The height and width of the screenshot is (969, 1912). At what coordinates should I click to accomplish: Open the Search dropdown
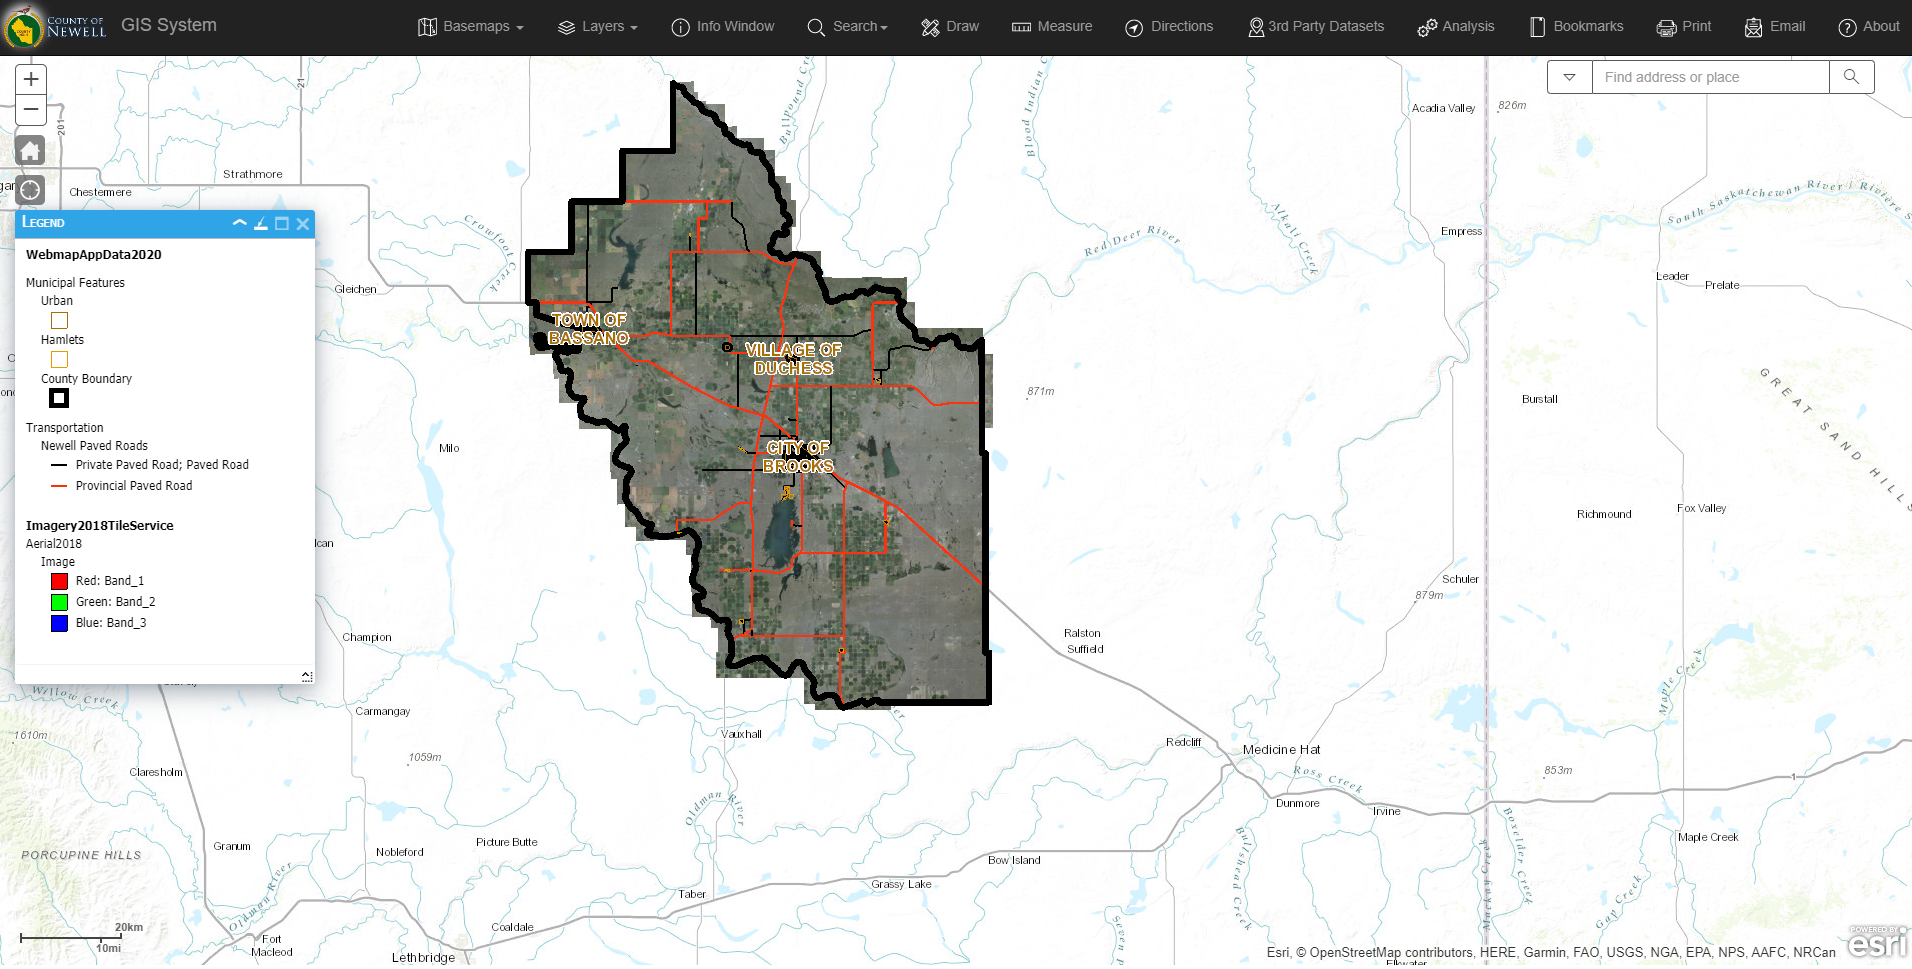point(847,27)
